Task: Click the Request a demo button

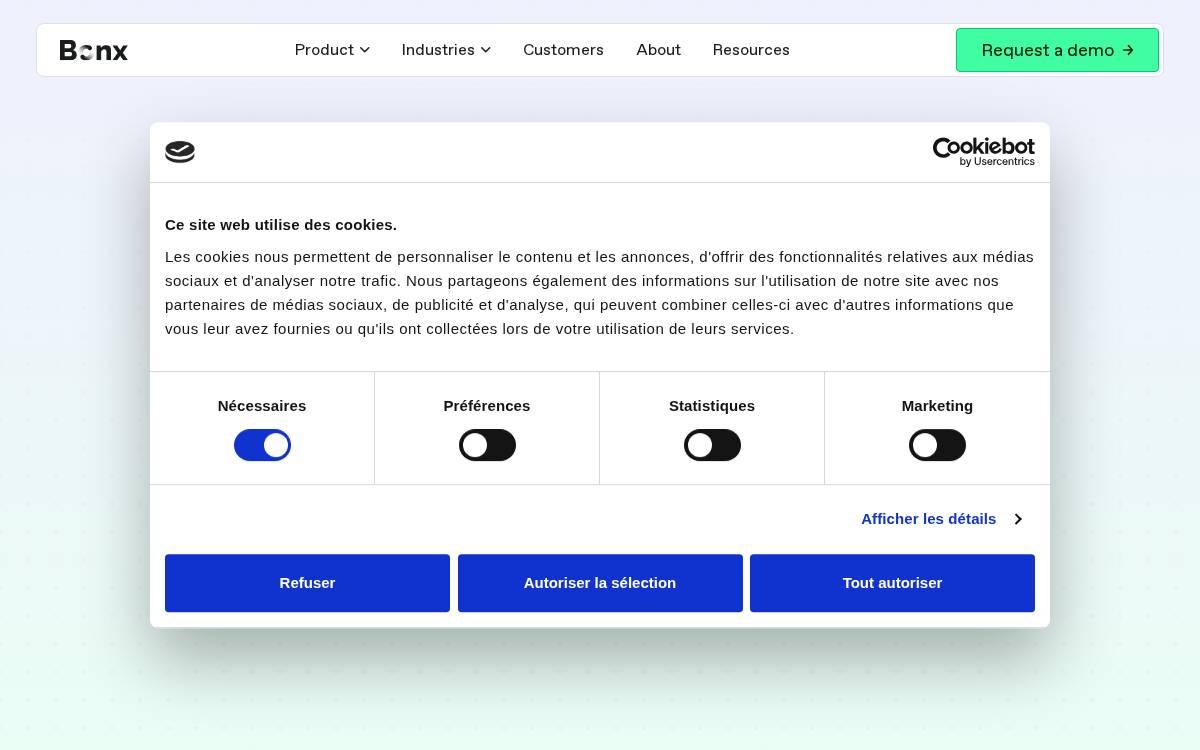Action: tap(1057, 50)
